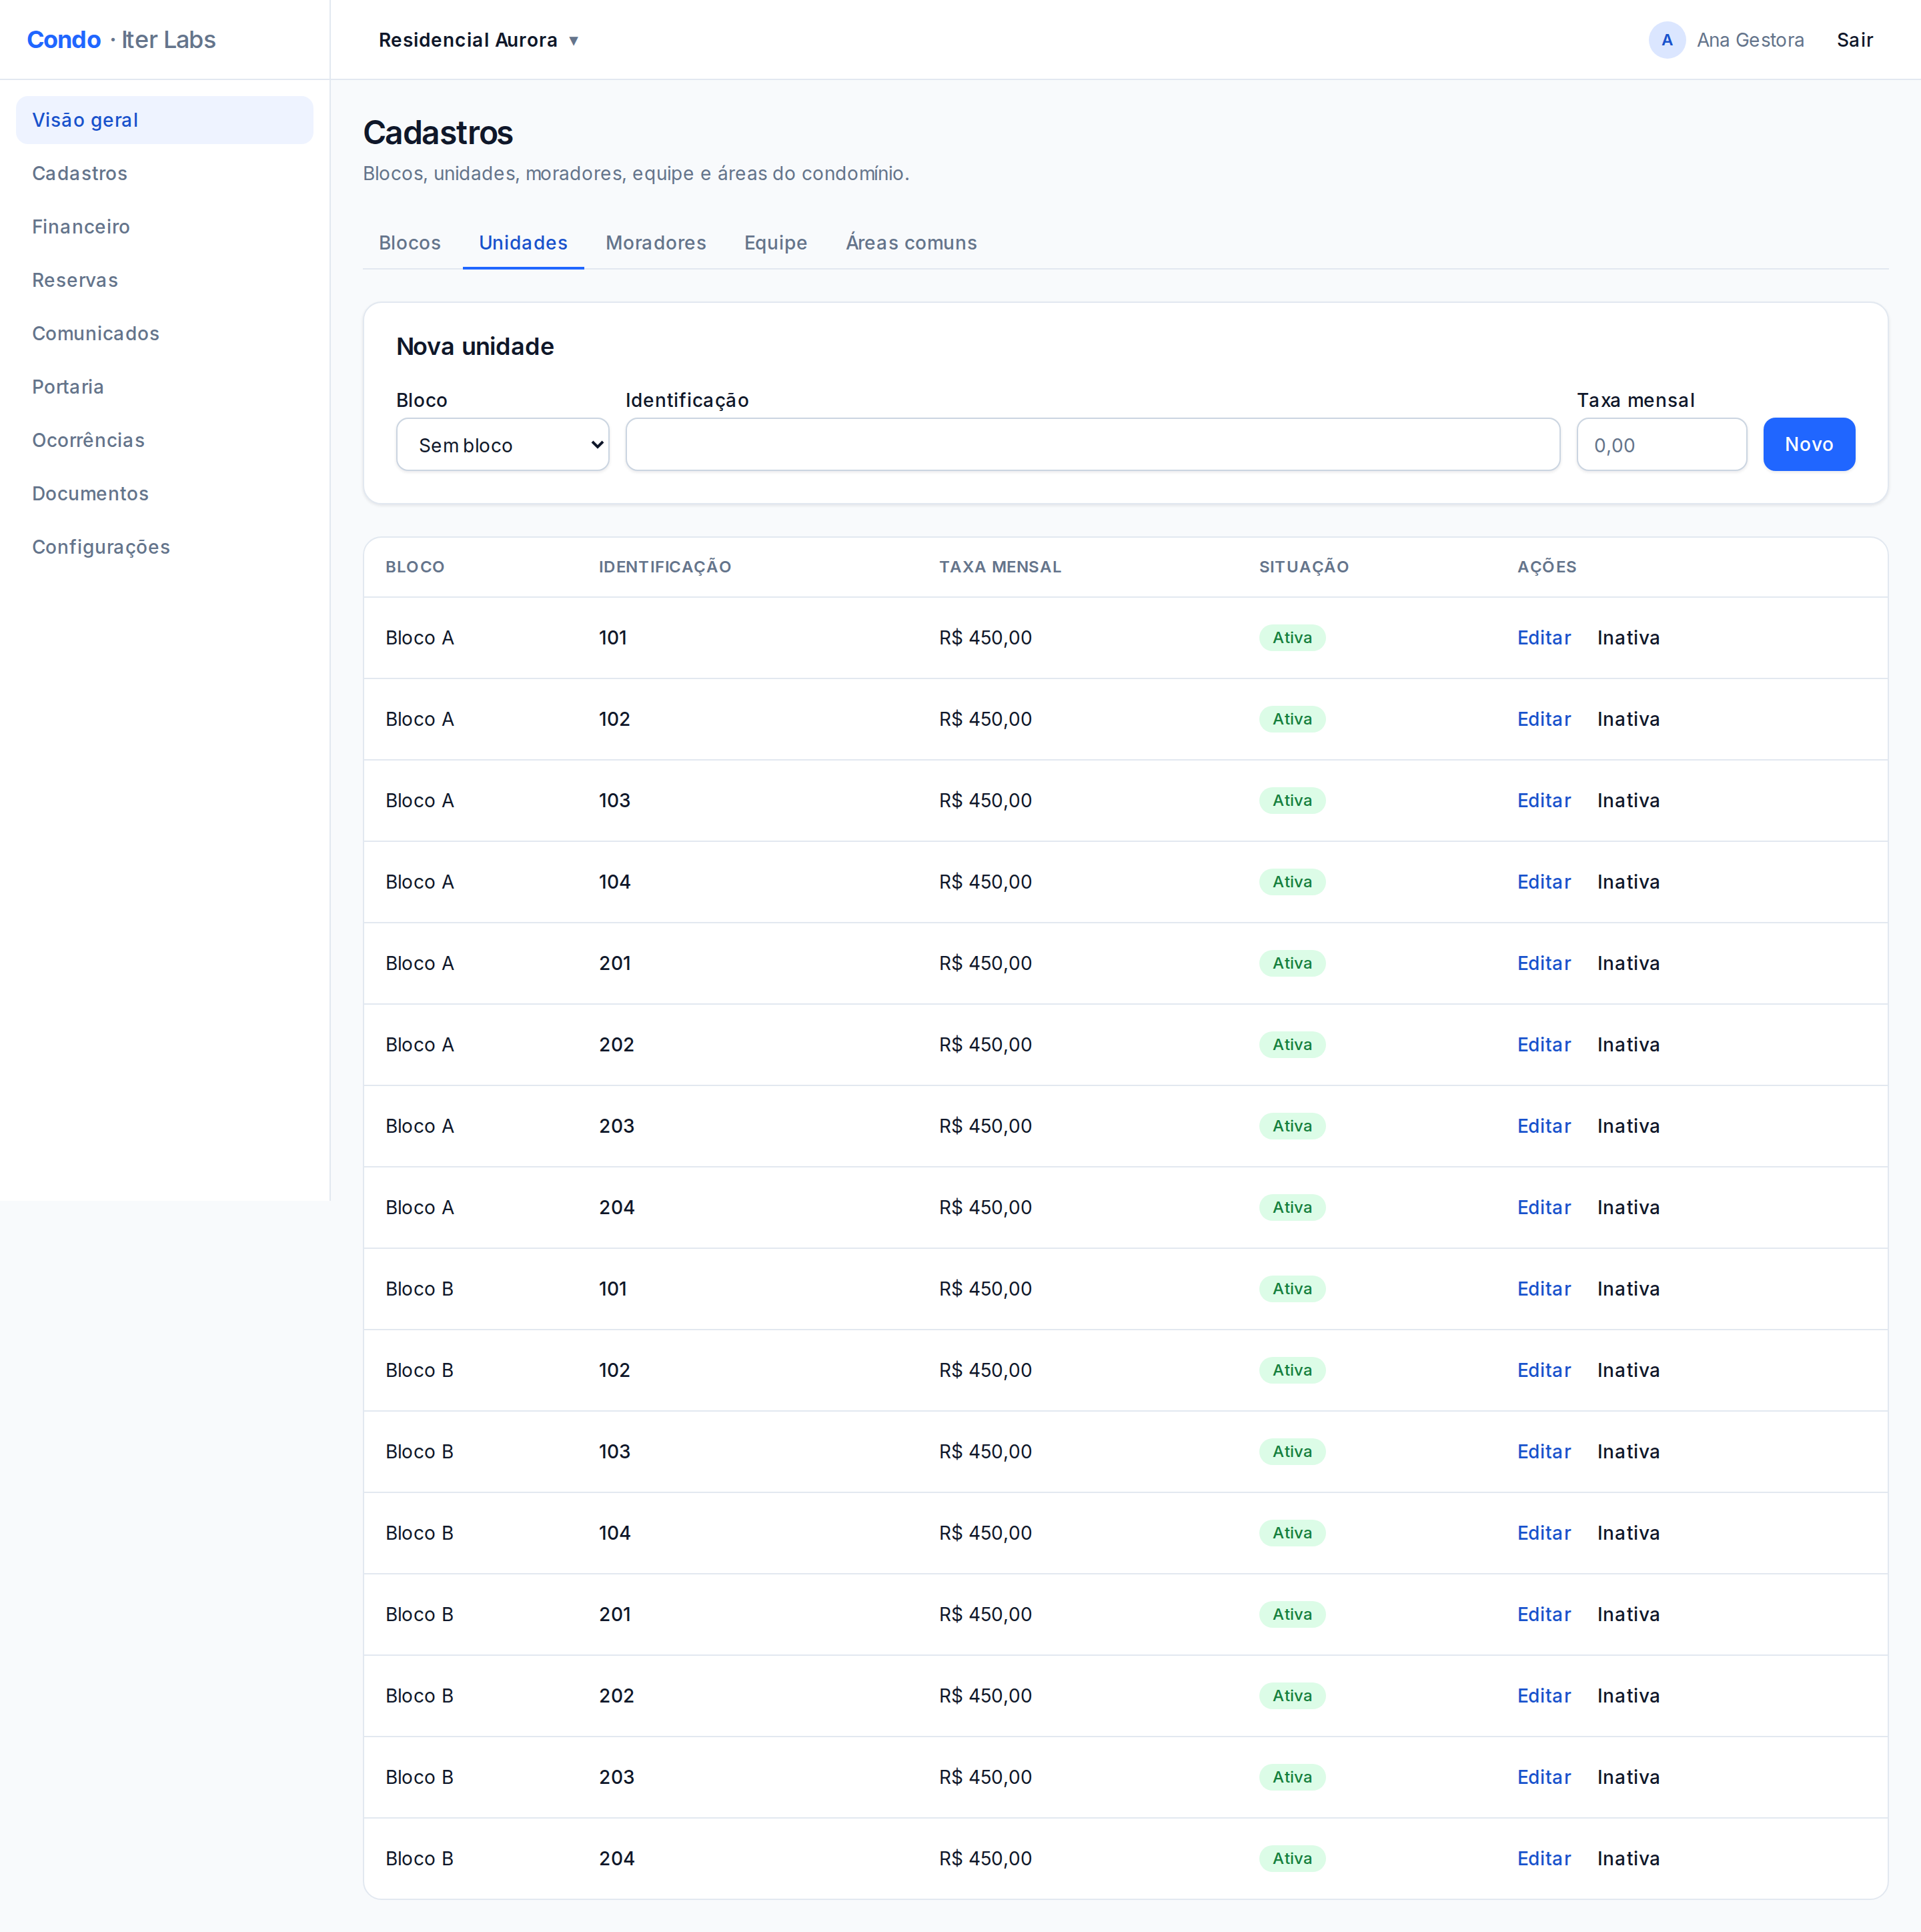Log out with the Sair button
This screenshot has width=1921, height=1932.
click(1854, 40)
